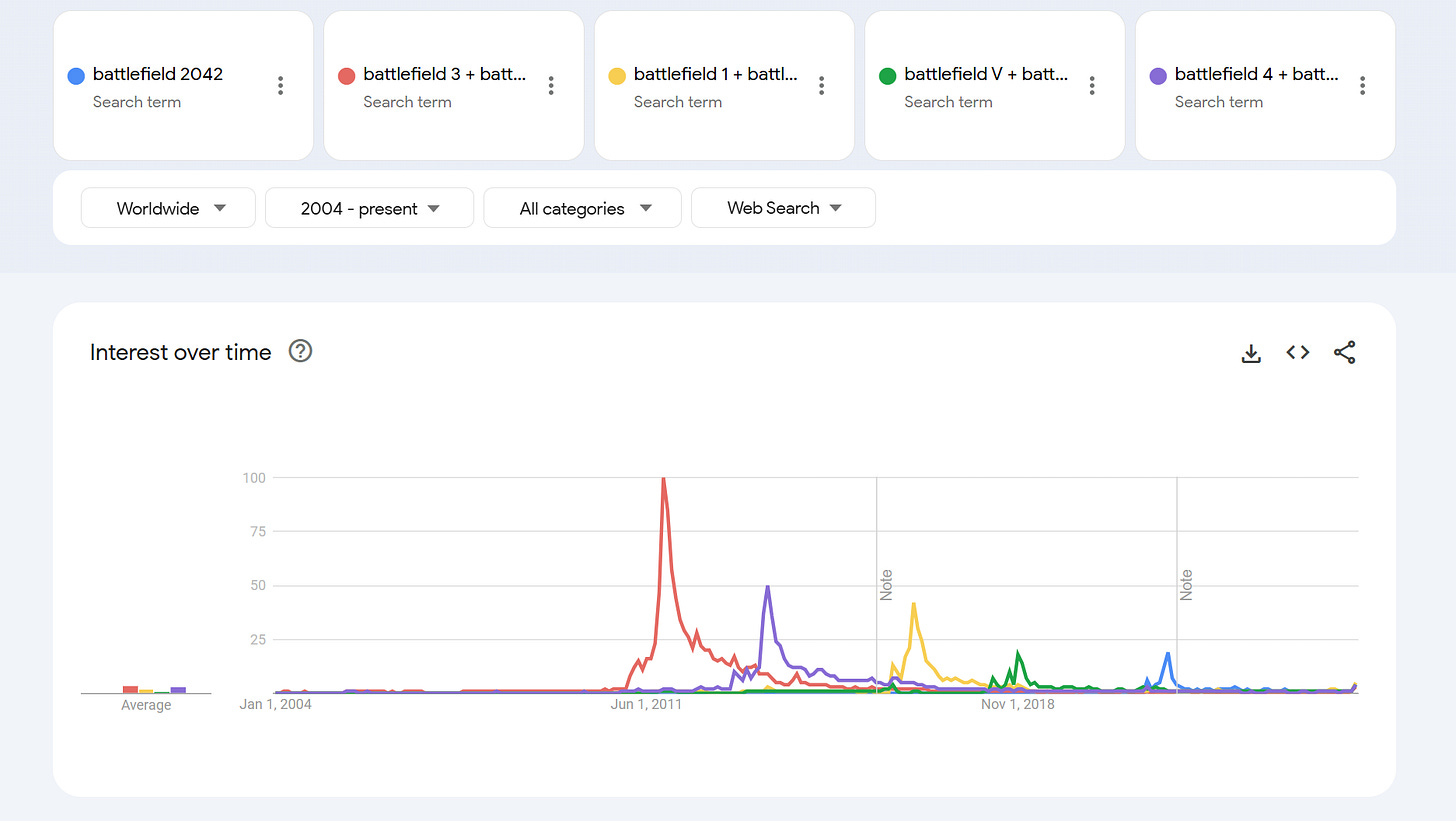
Task: Click the Jun 1, 2011 axis label
Action: click(x=646, y=705)
